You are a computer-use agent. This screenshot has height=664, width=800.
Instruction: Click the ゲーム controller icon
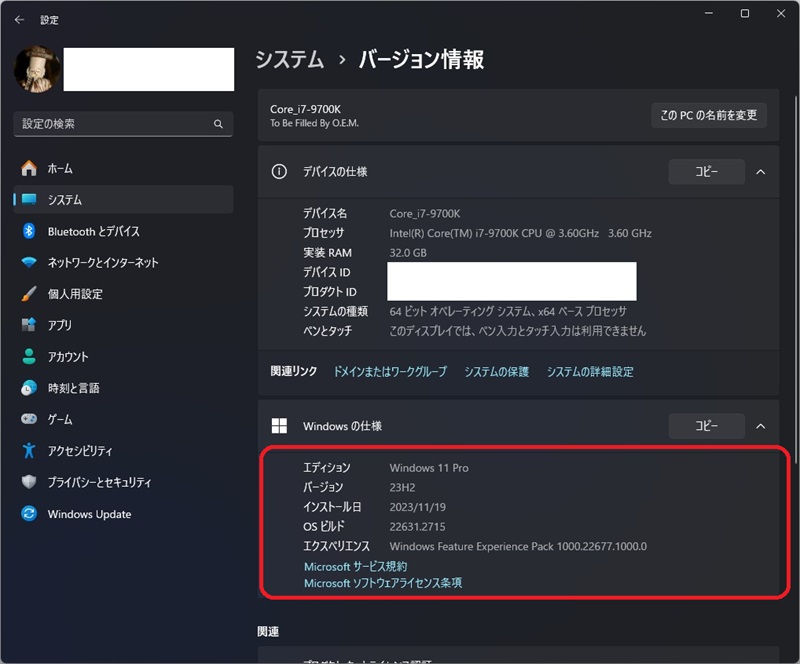[x=29, y=419]
